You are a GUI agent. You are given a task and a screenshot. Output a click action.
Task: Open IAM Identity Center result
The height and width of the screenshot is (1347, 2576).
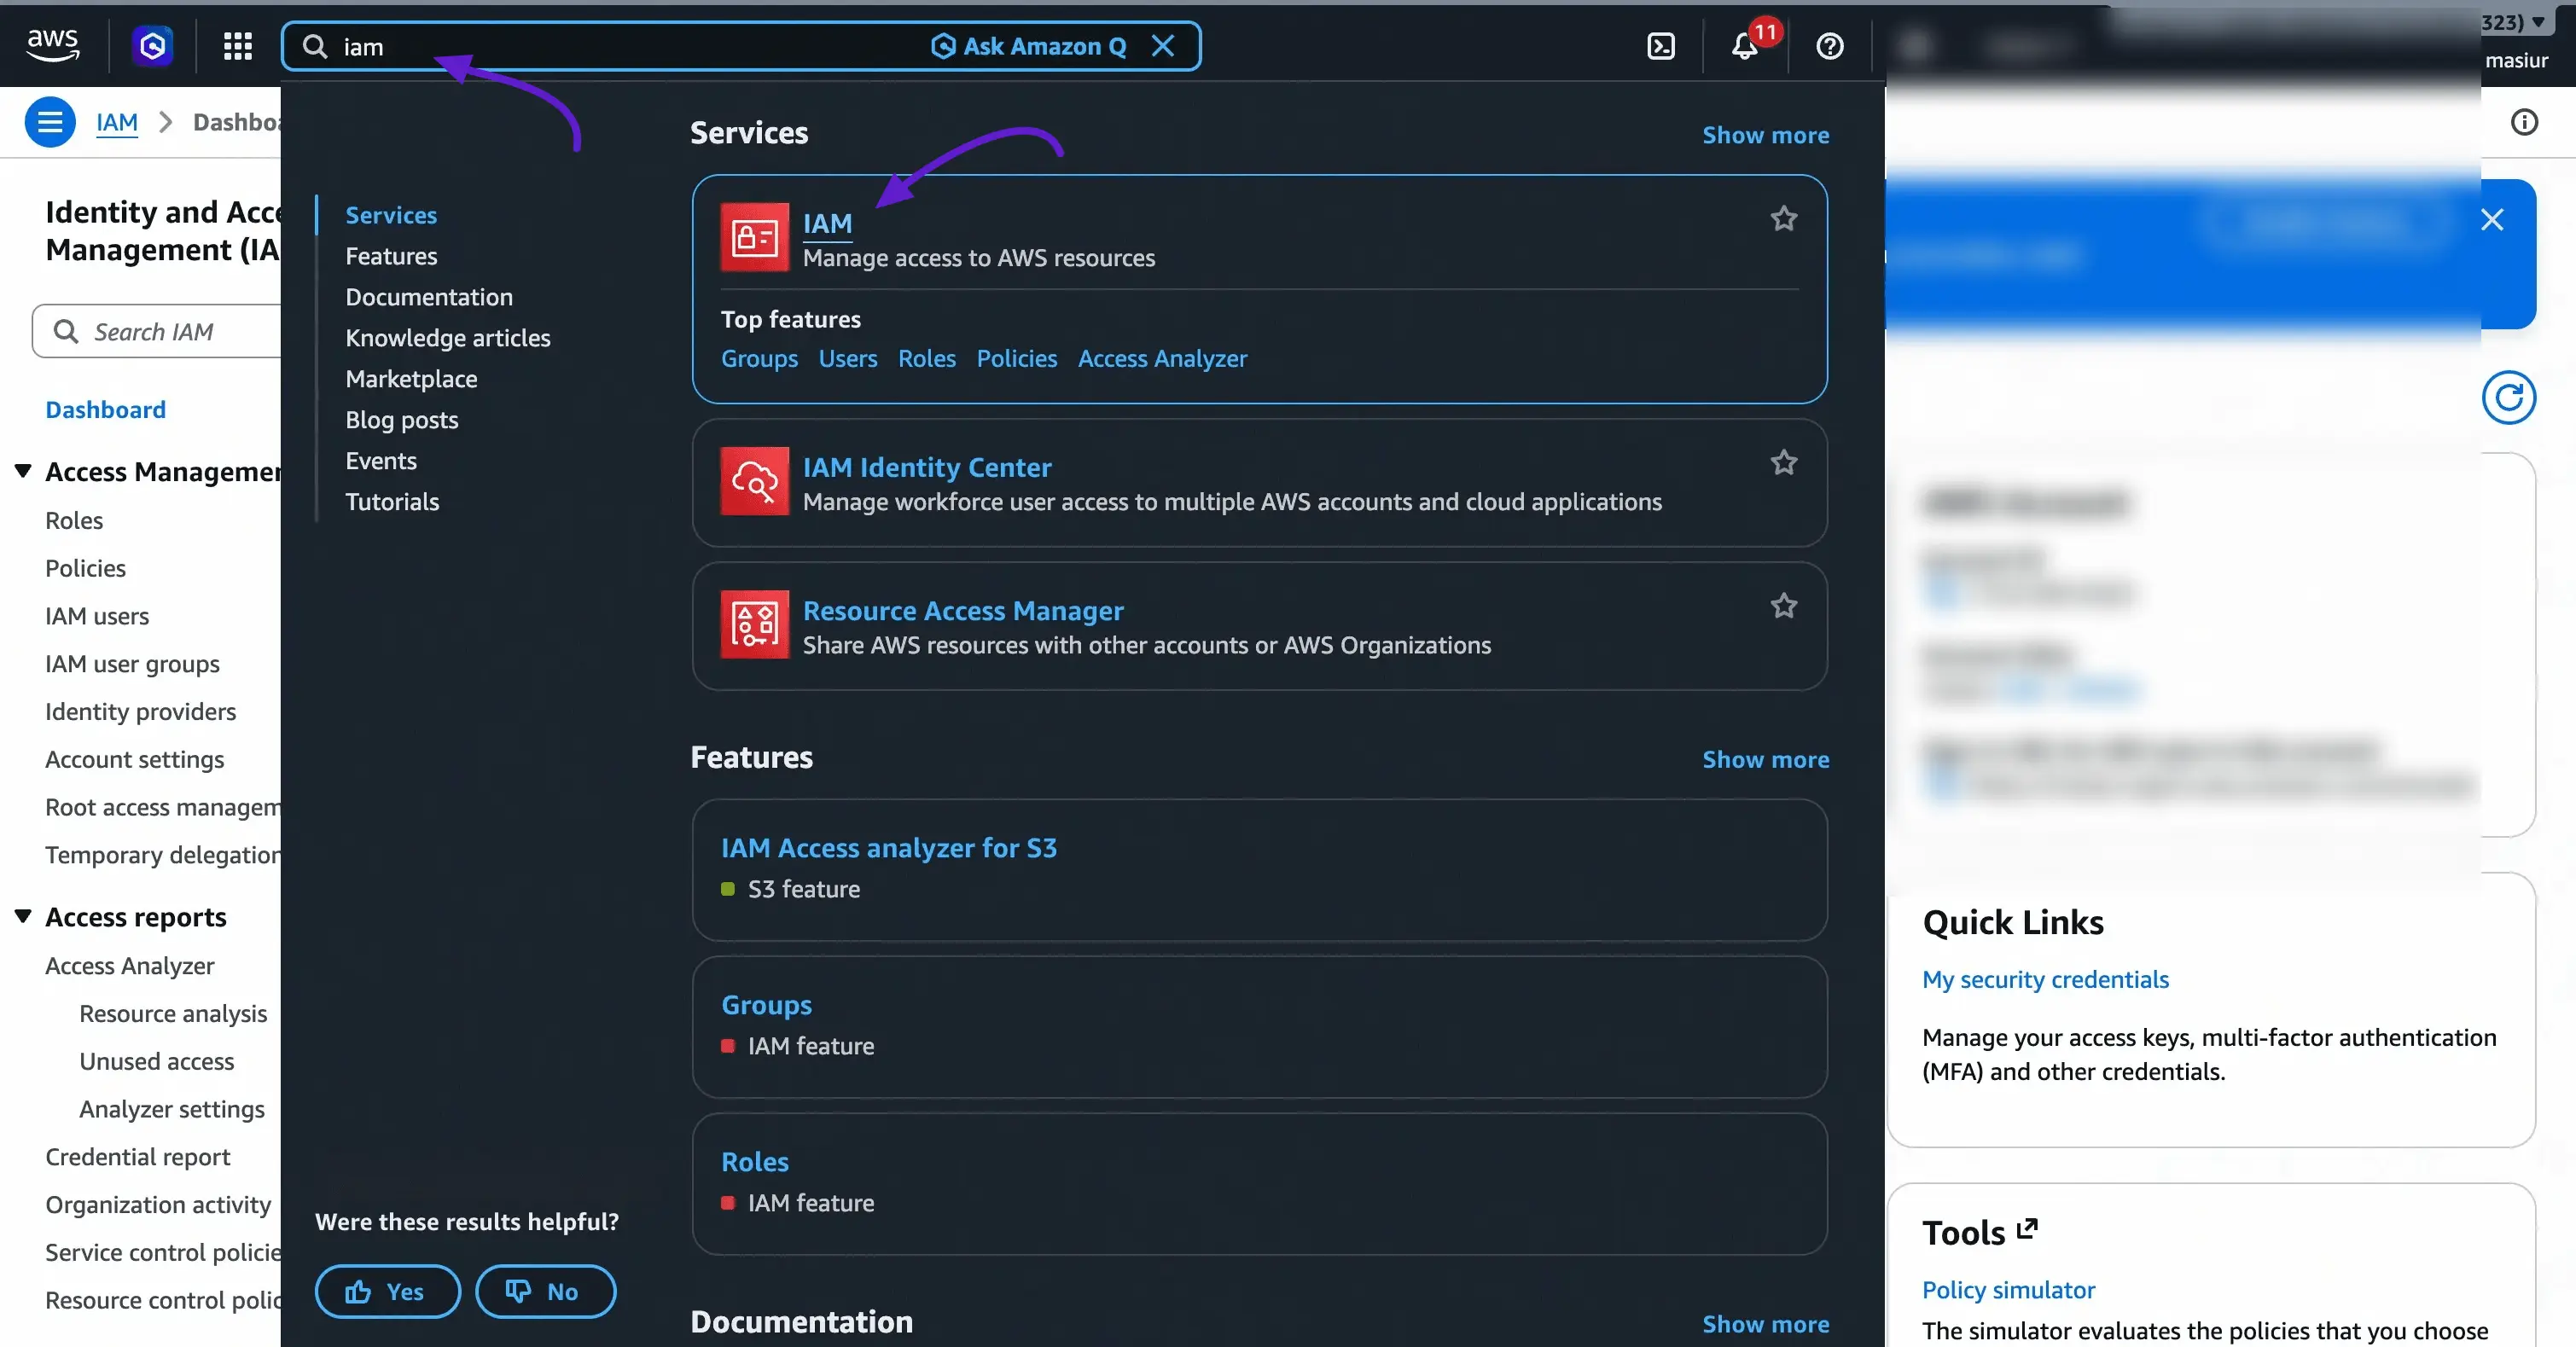(x=926, y=467)
